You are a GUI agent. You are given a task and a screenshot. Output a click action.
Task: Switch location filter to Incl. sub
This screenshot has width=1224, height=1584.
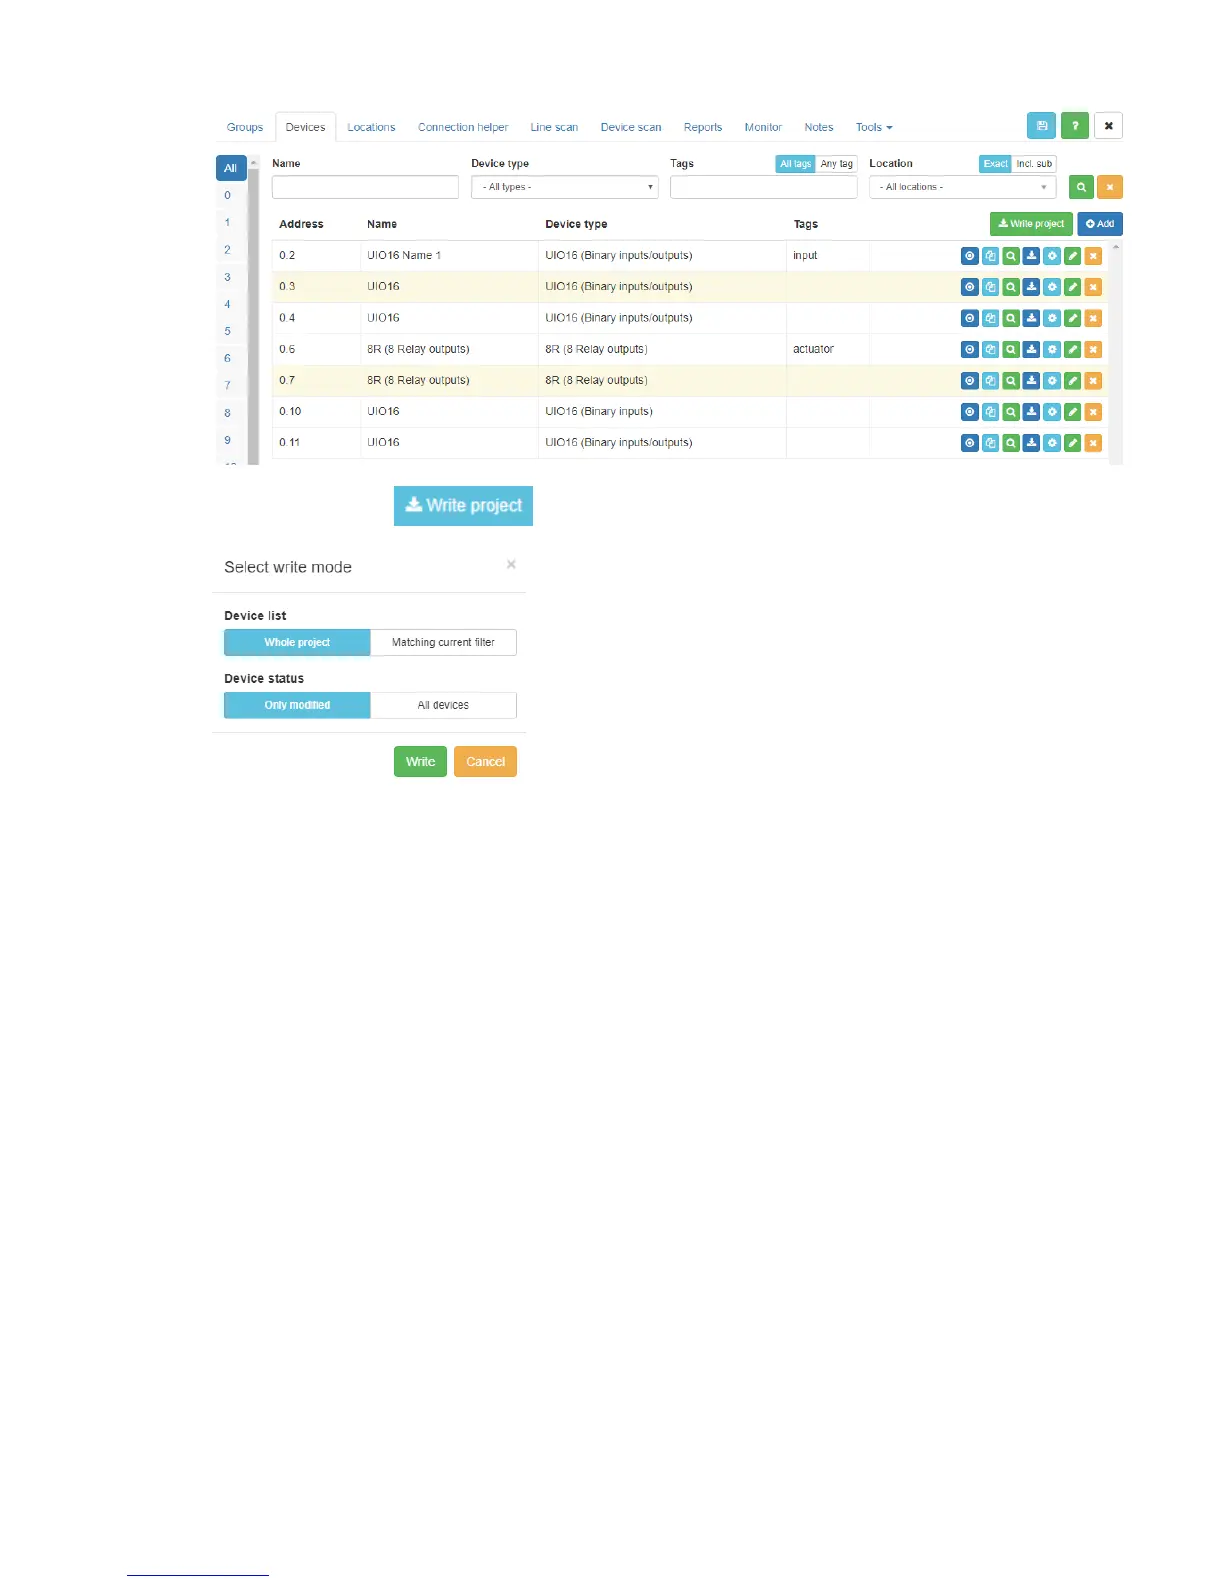(1034, 164)
